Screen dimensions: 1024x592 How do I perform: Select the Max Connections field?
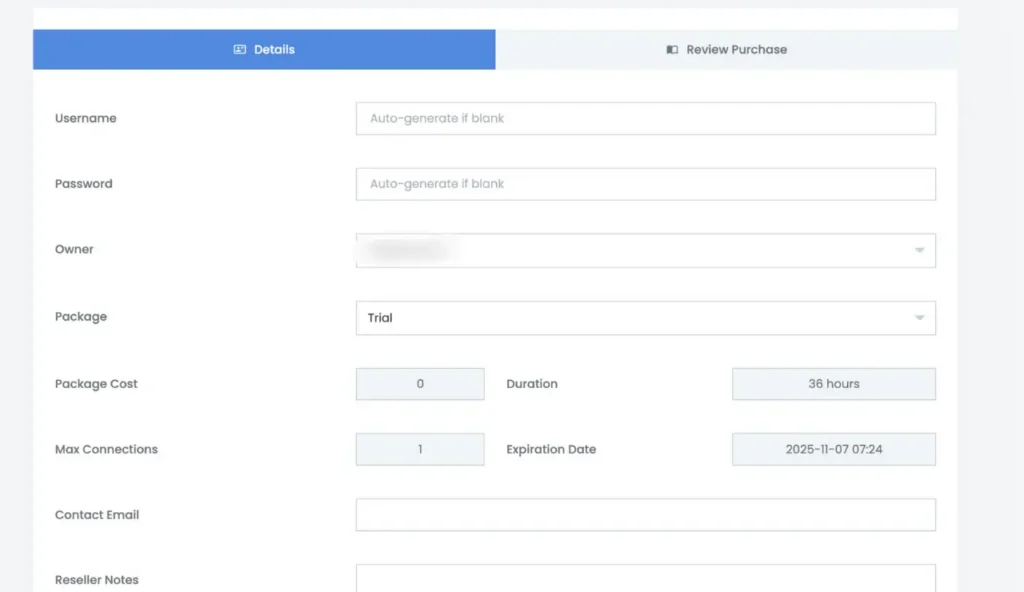pyautogui.click(x=420, y=449)
